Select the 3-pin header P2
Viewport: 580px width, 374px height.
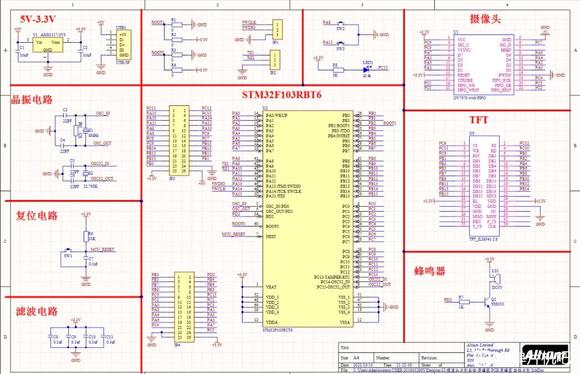click(x=274, y=60)
